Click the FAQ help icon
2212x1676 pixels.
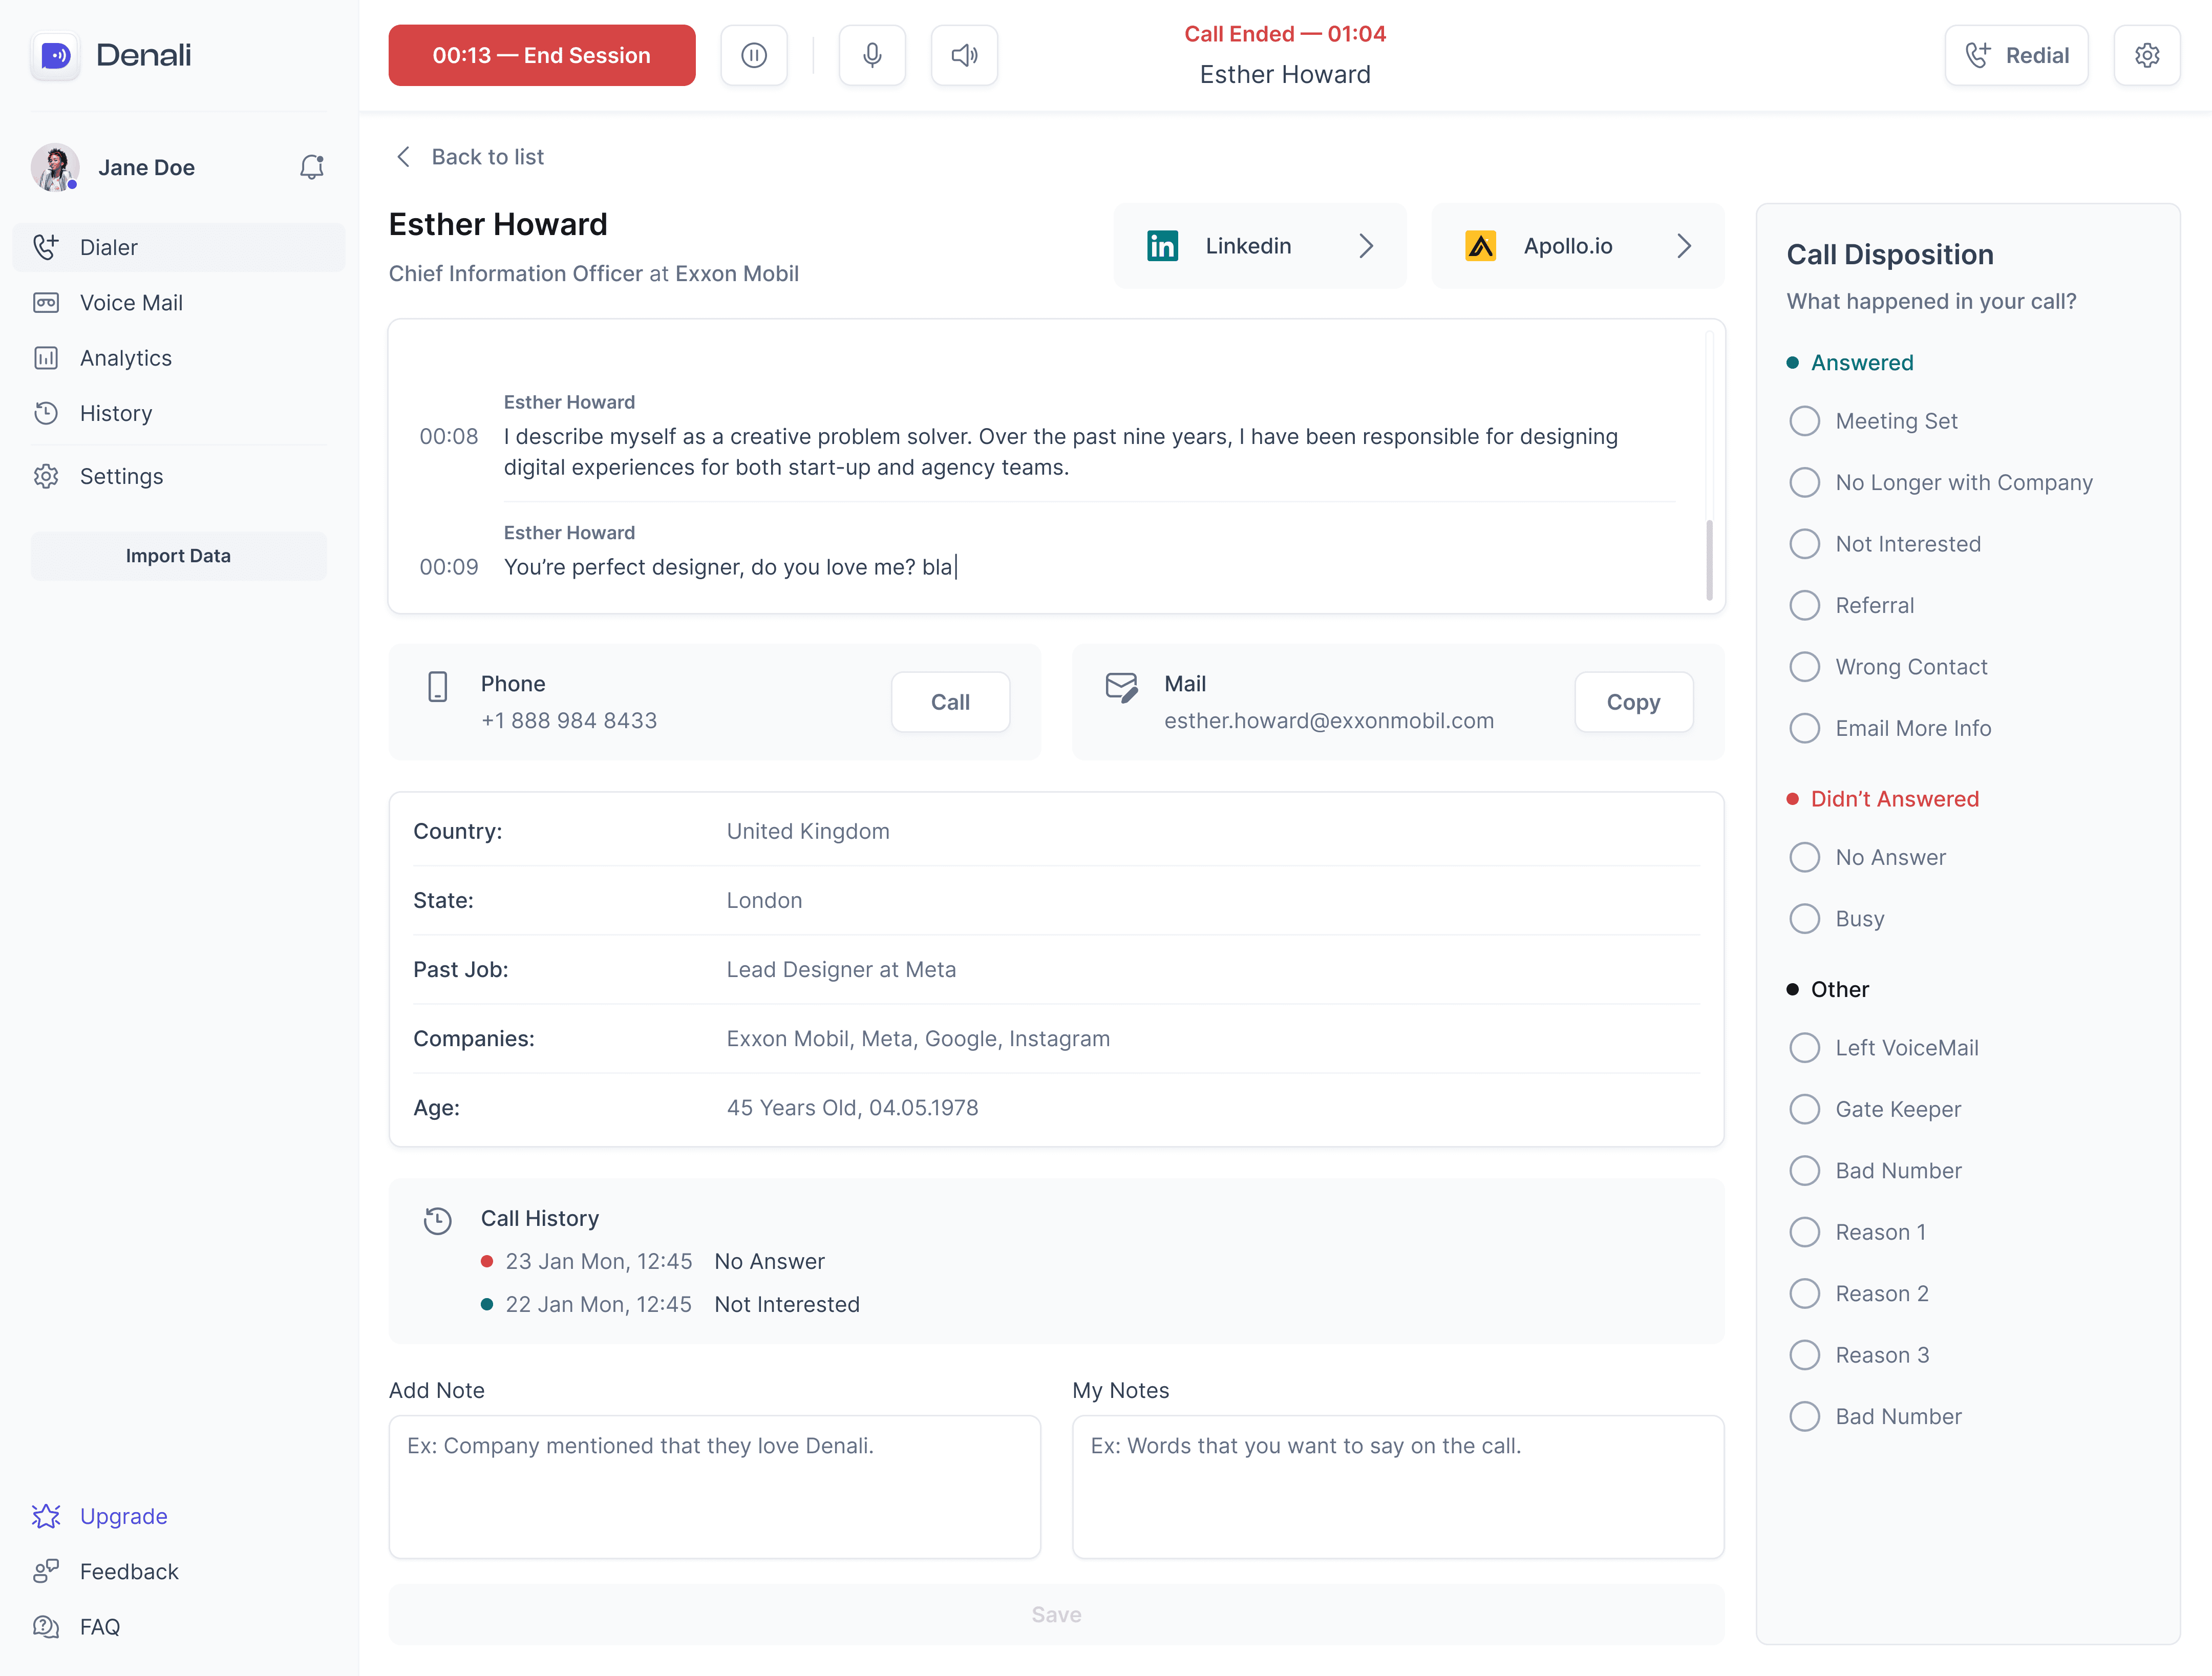[46, 1627]
